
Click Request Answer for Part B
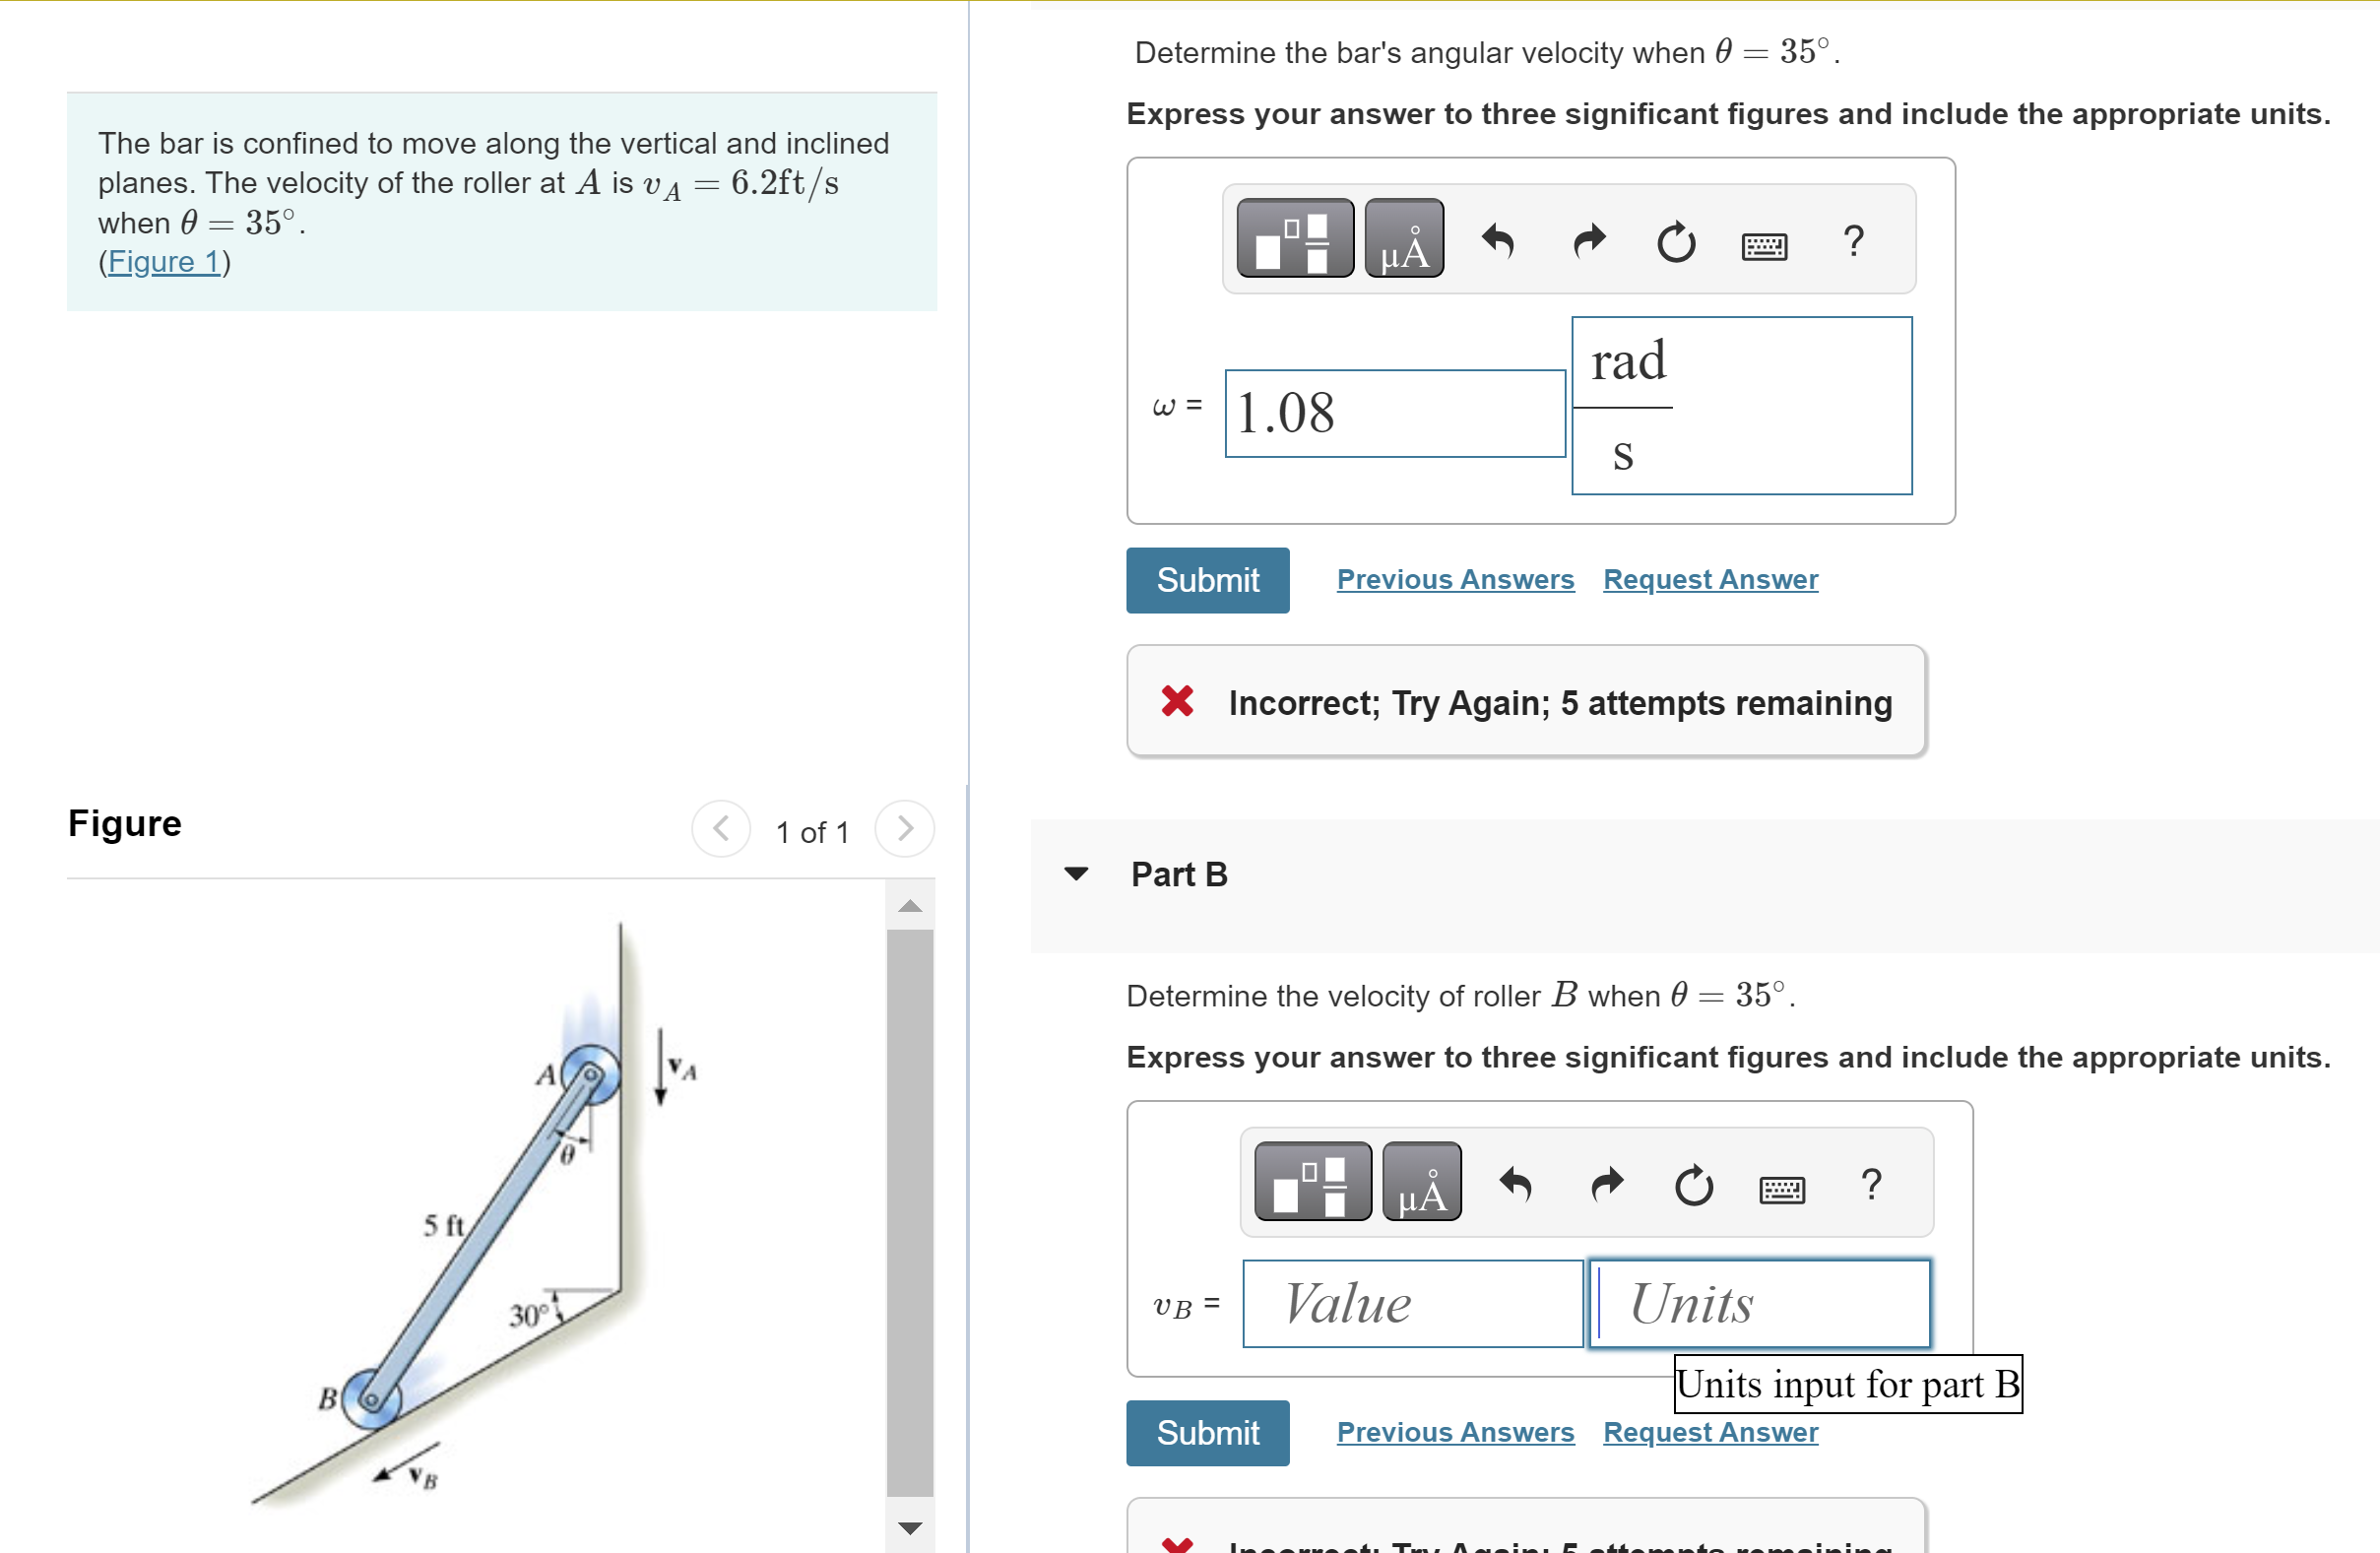1709,1432
